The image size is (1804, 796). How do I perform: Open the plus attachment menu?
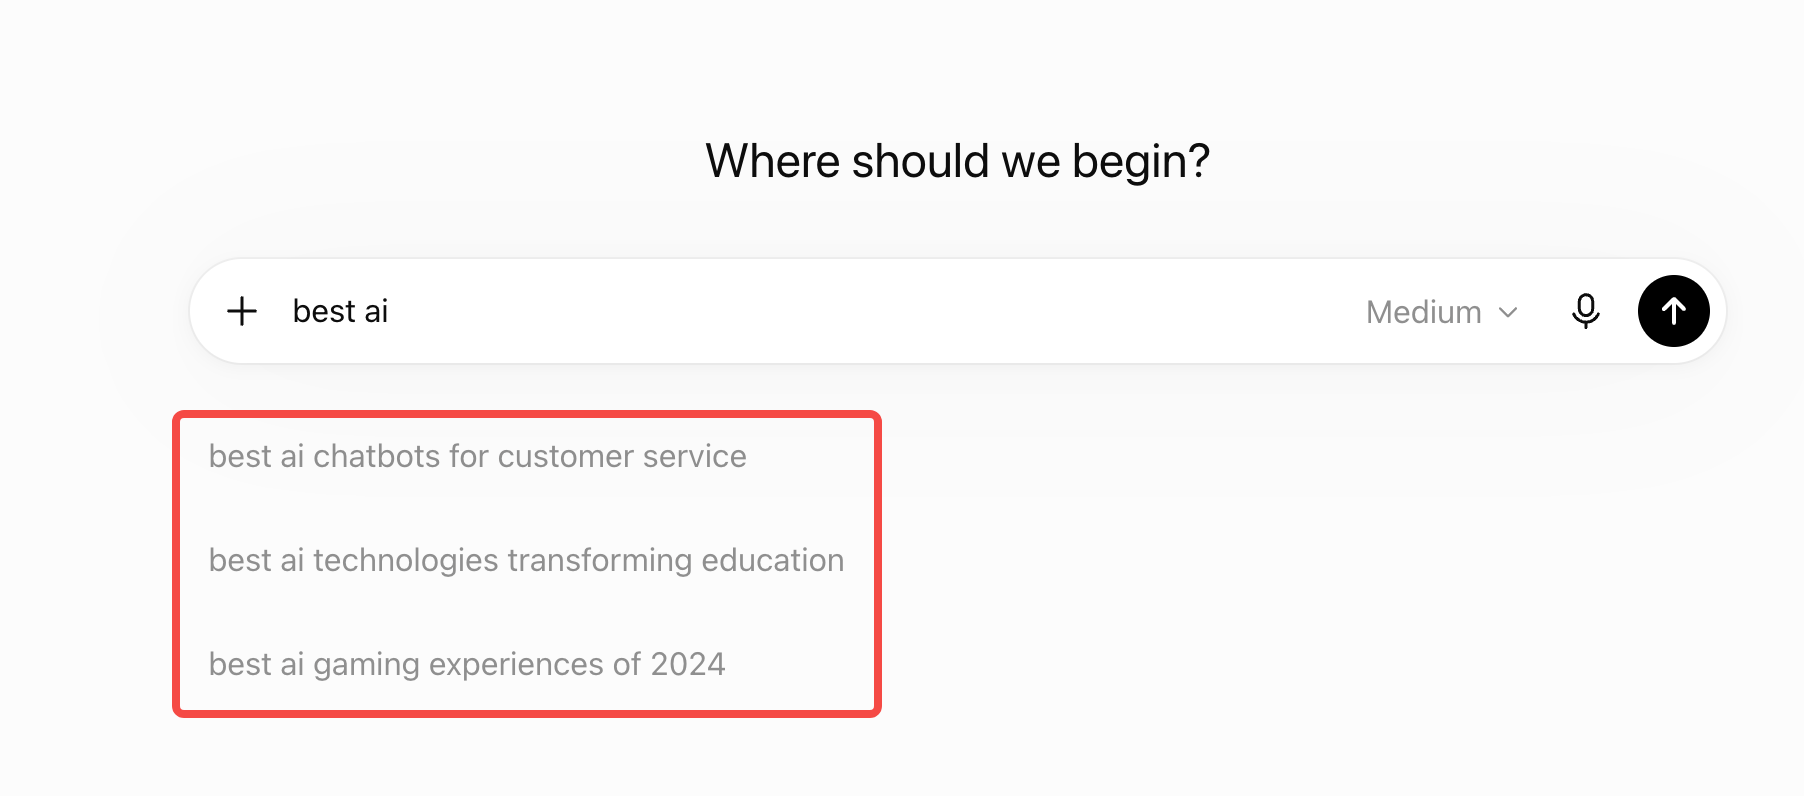242,311
